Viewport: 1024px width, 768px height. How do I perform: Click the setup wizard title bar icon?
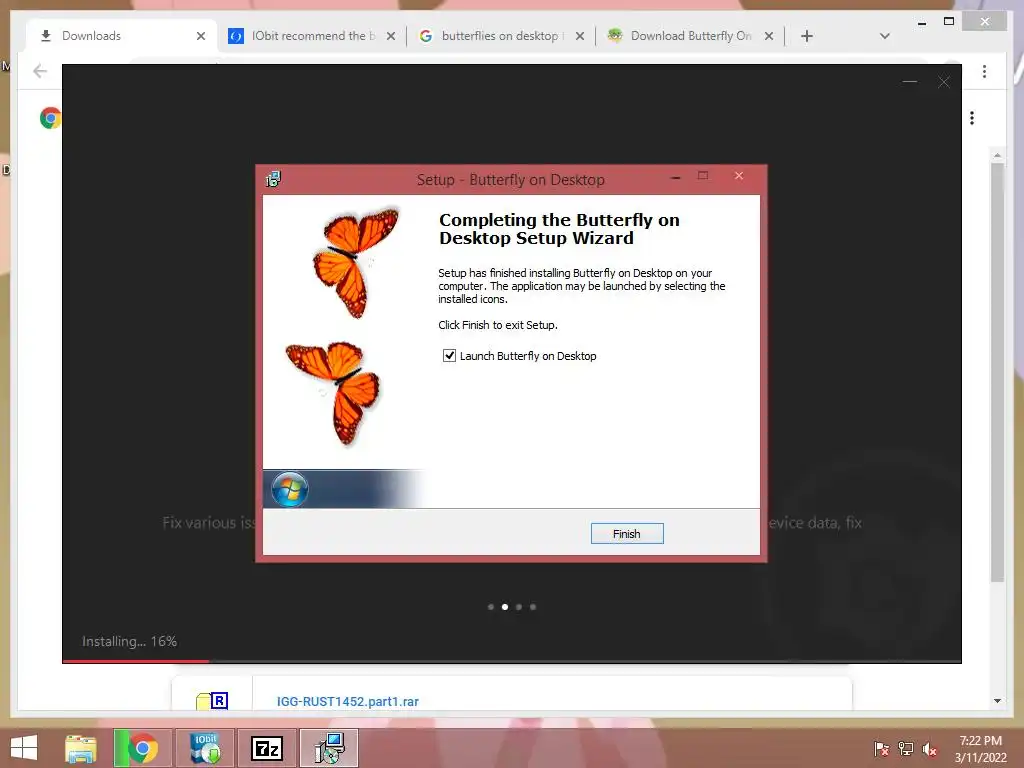273,179
